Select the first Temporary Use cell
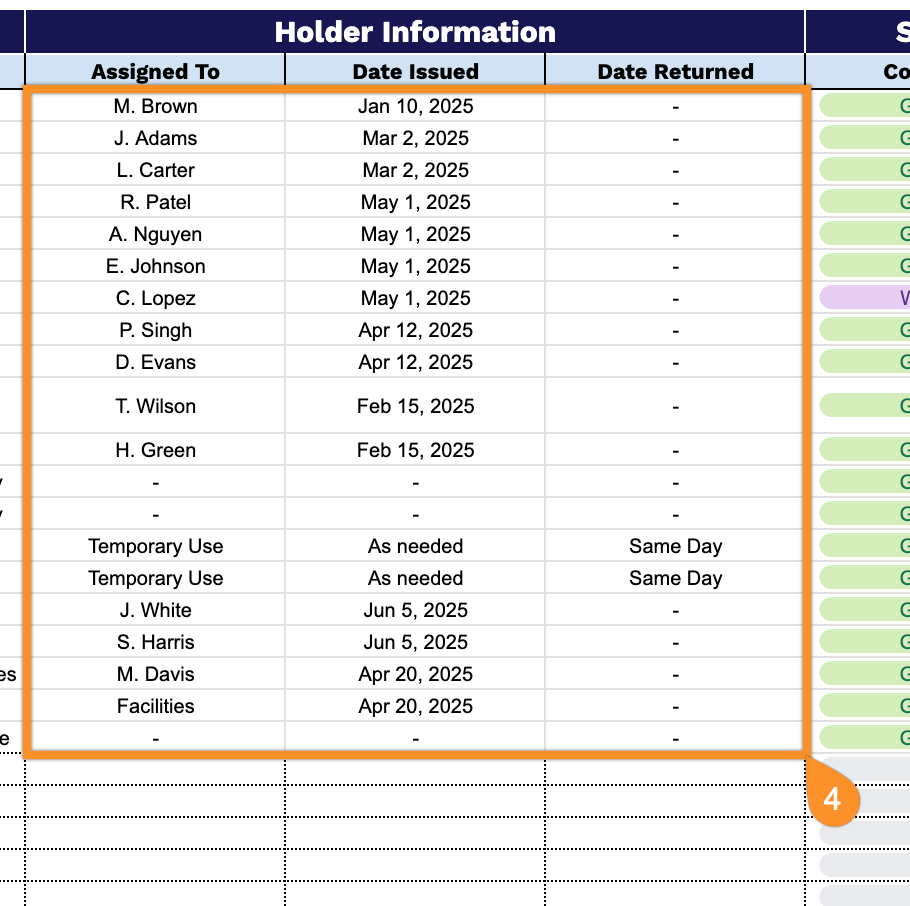 click(155, 546)
